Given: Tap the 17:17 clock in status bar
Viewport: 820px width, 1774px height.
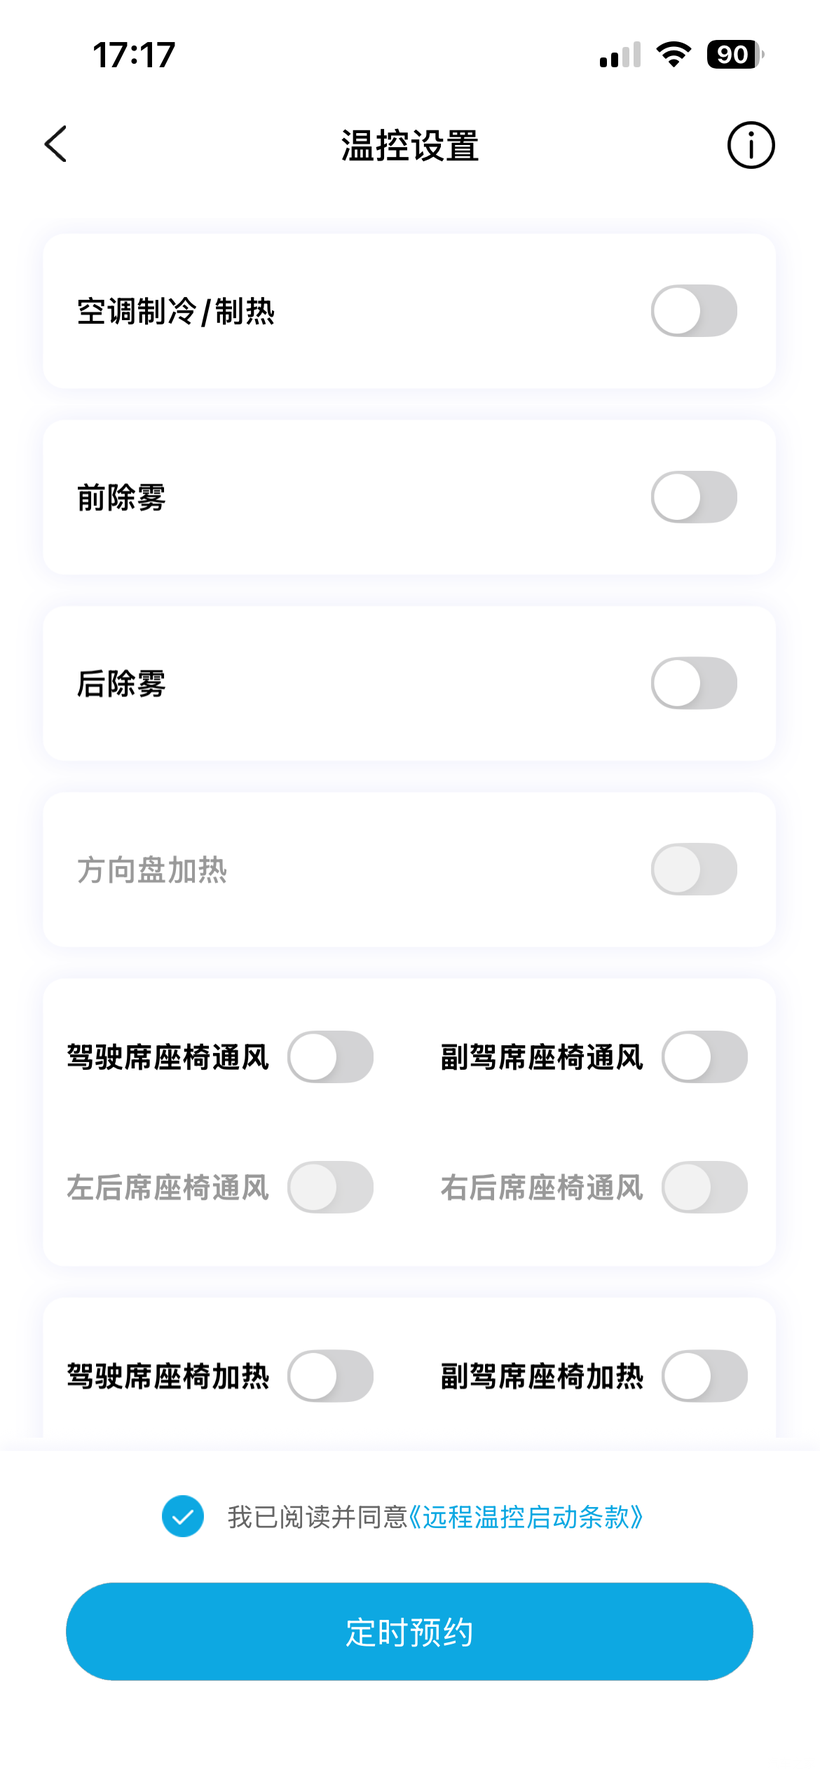Looking at the screenshot, I should tap(134, 54).
